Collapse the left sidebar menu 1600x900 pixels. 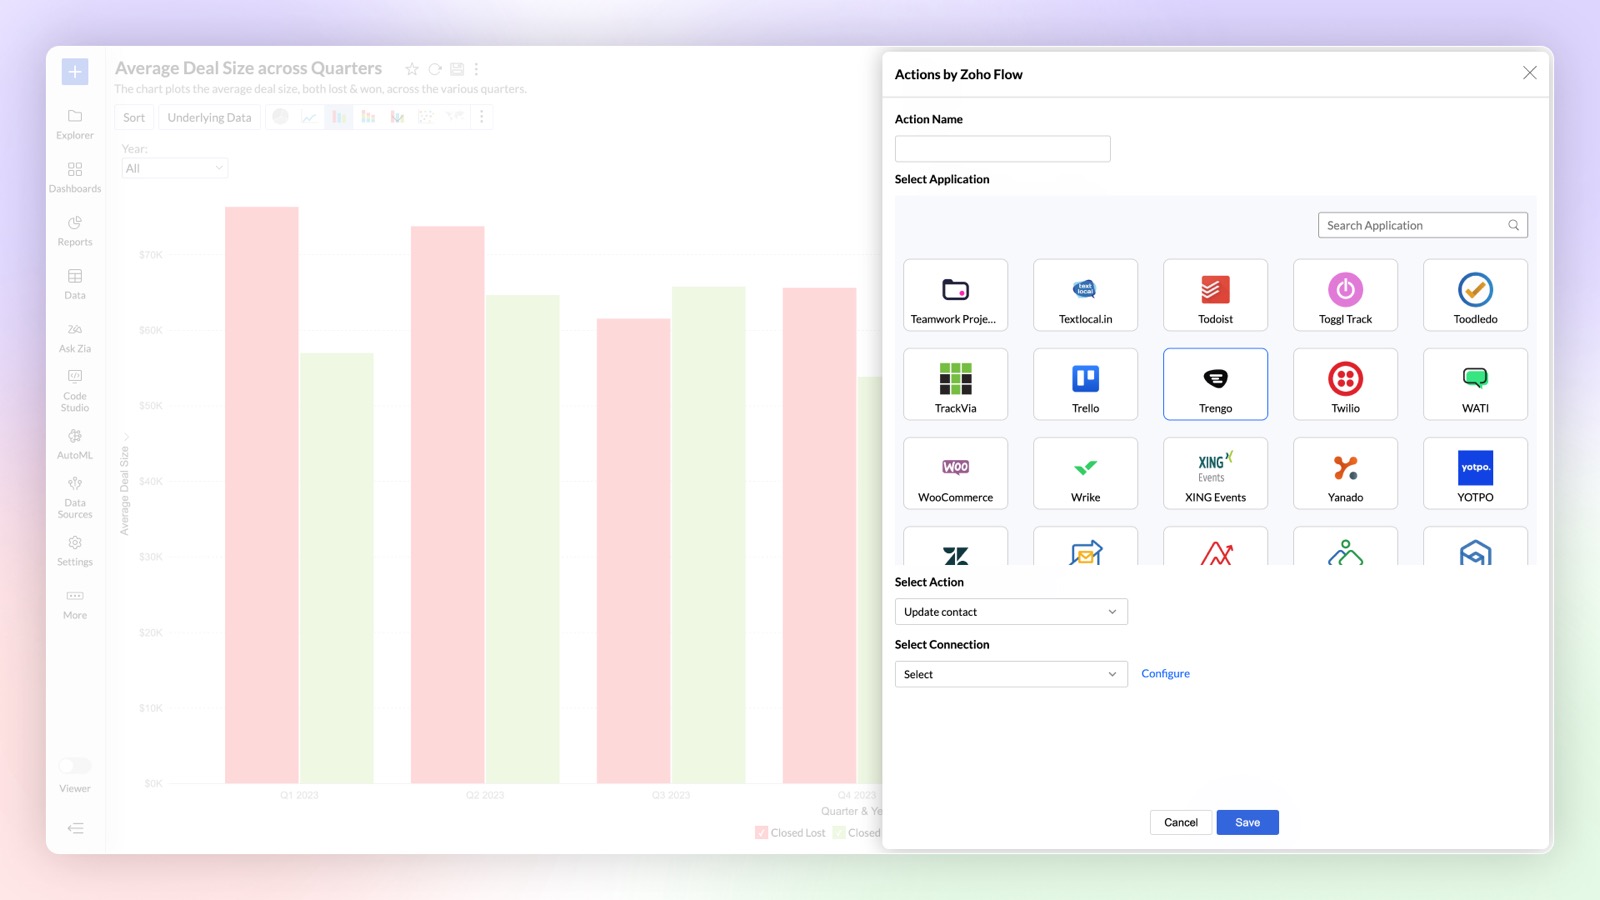click(x=75, y=828)
